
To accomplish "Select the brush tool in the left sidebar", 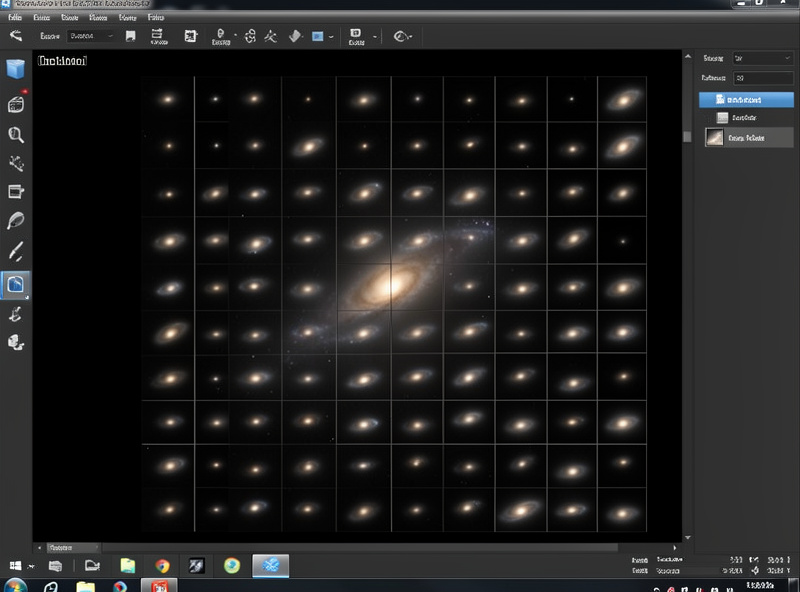I will coord(16,252).
